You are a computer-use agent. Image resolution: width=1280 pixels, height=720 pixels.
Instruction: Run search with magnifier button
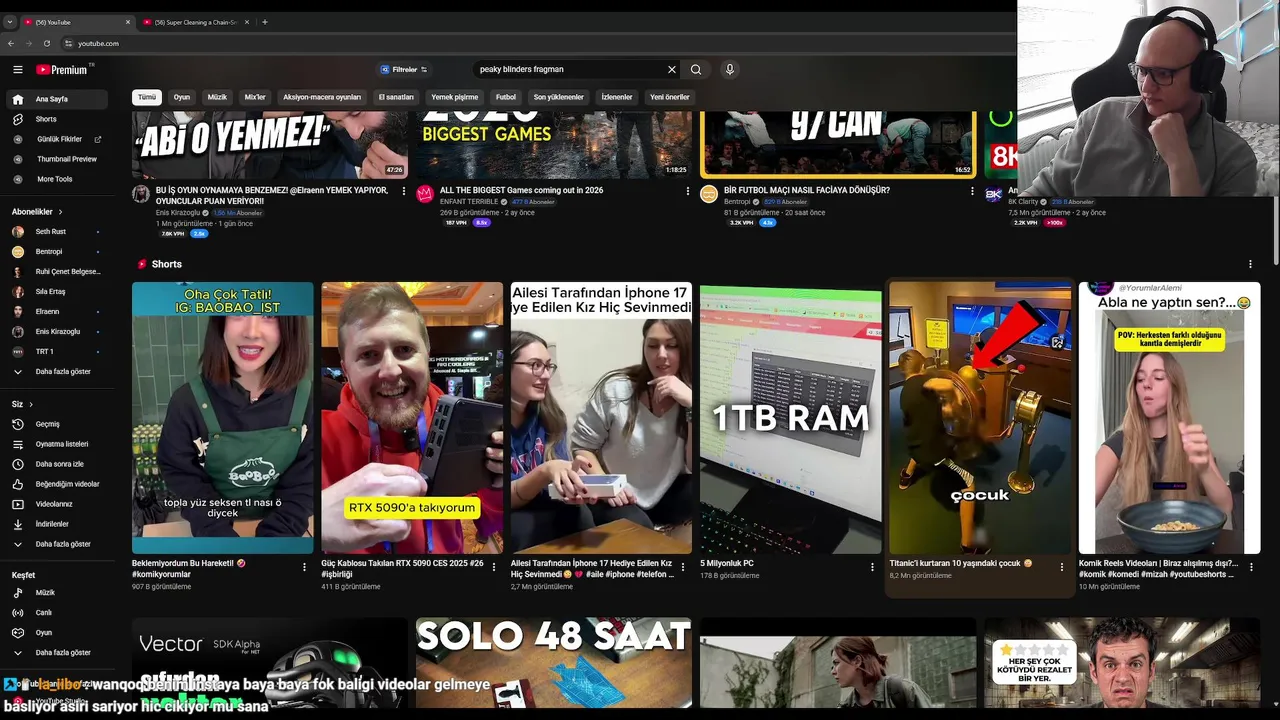tap(696, 69)
